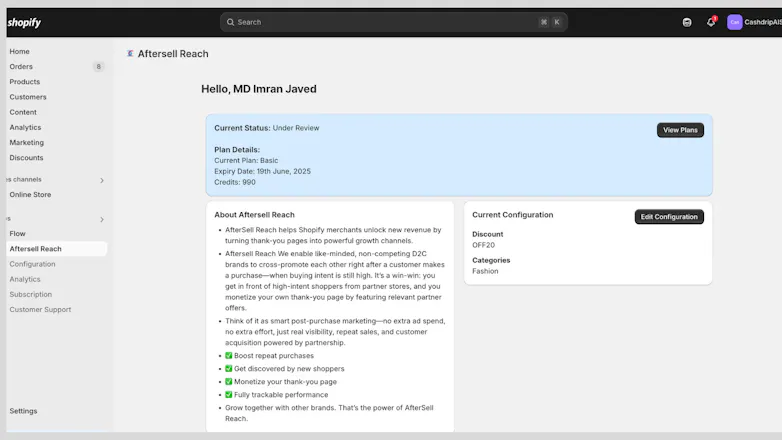
Task: Open Configuration under Aftersell Reach
Action: (x=32, y=264)
